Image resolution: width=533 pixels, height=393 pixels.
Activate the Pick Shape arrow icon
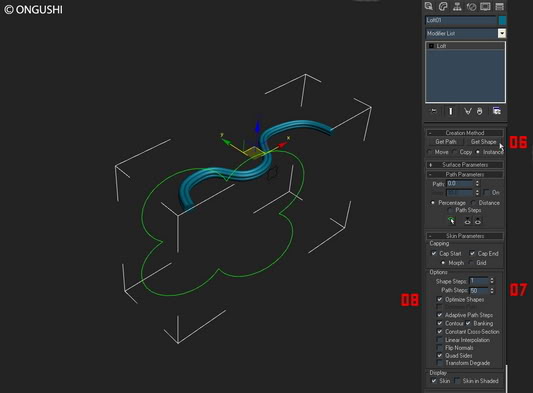tap(451, 221)
